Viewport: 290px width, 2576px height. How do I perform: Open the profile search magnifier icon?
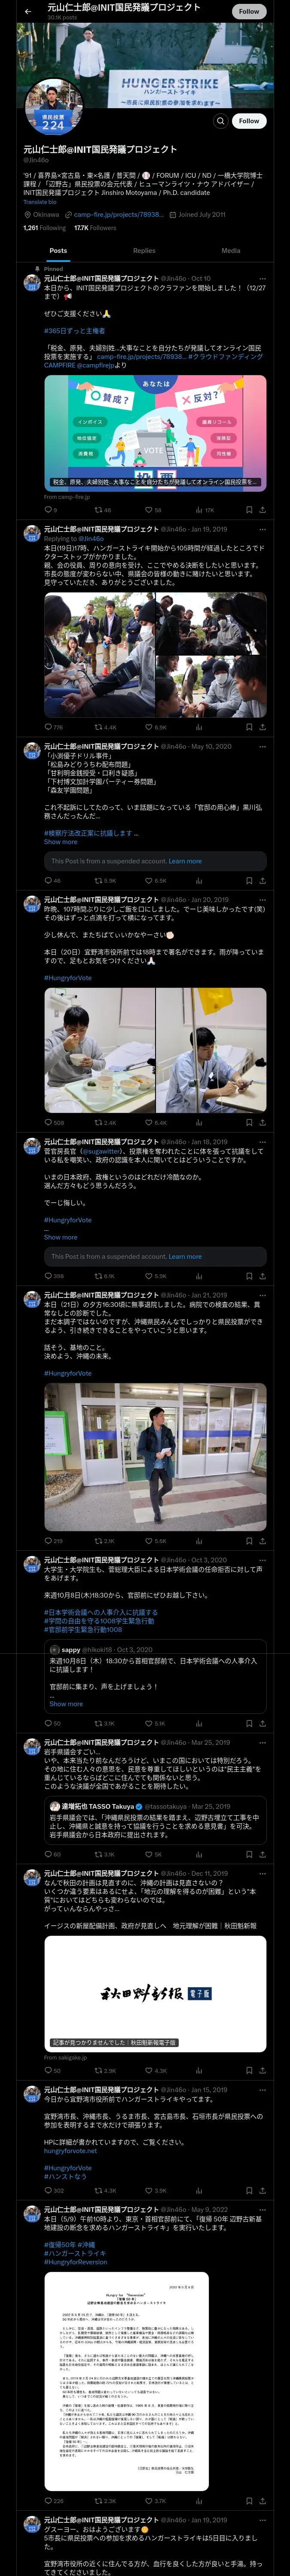tap(220, 121)
